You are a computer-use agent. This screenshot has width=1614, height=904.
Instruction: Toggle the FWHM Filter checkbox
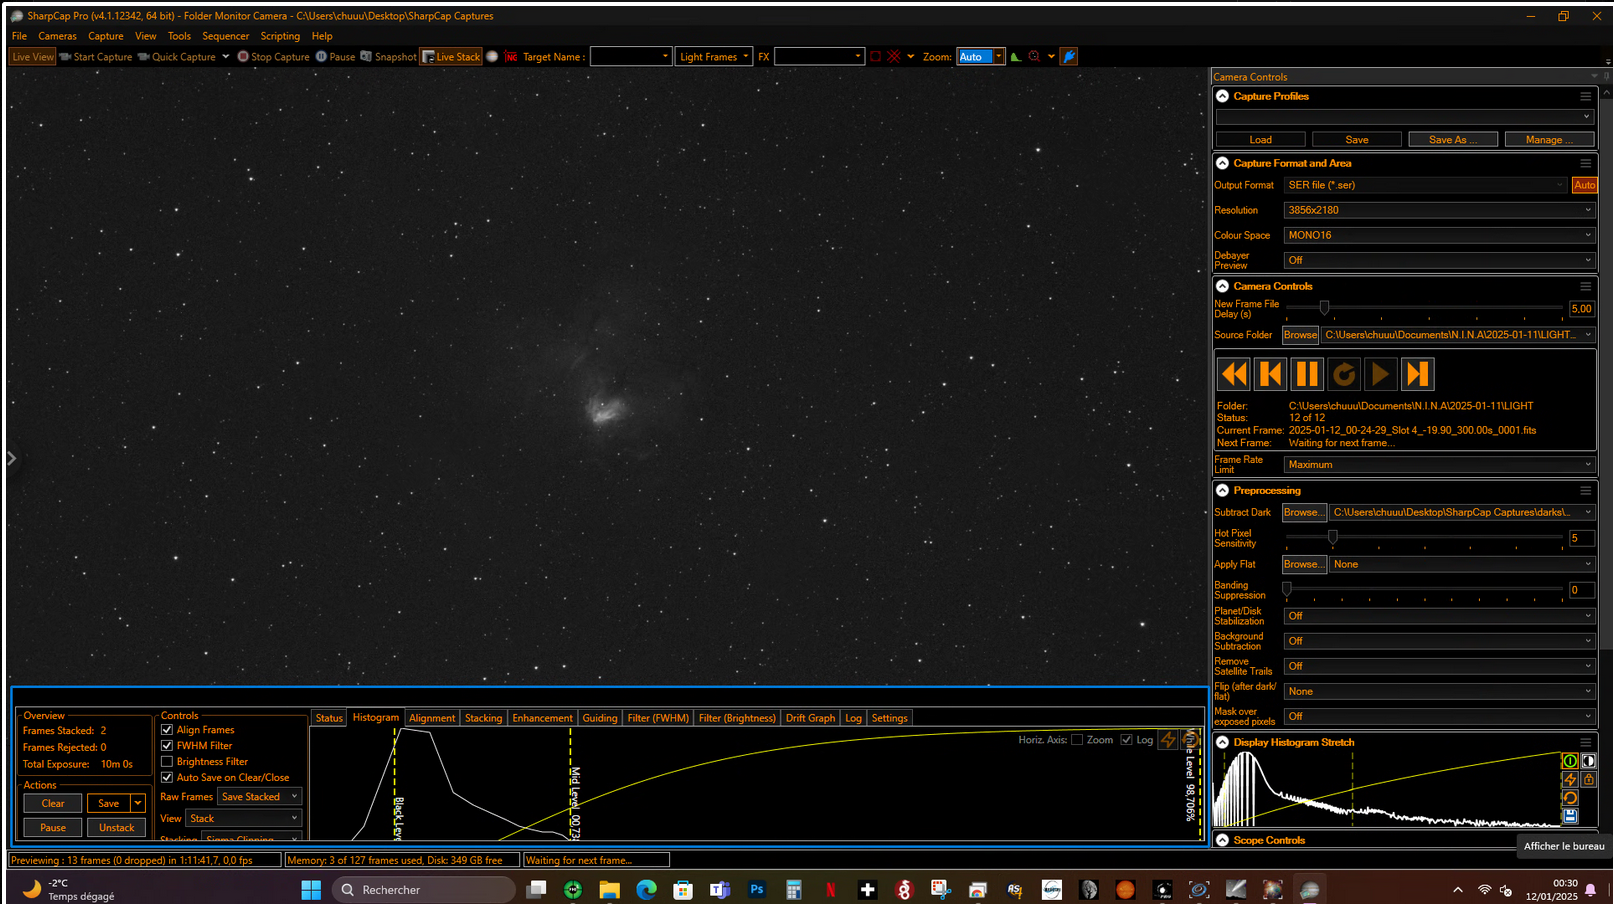point(167,746)
